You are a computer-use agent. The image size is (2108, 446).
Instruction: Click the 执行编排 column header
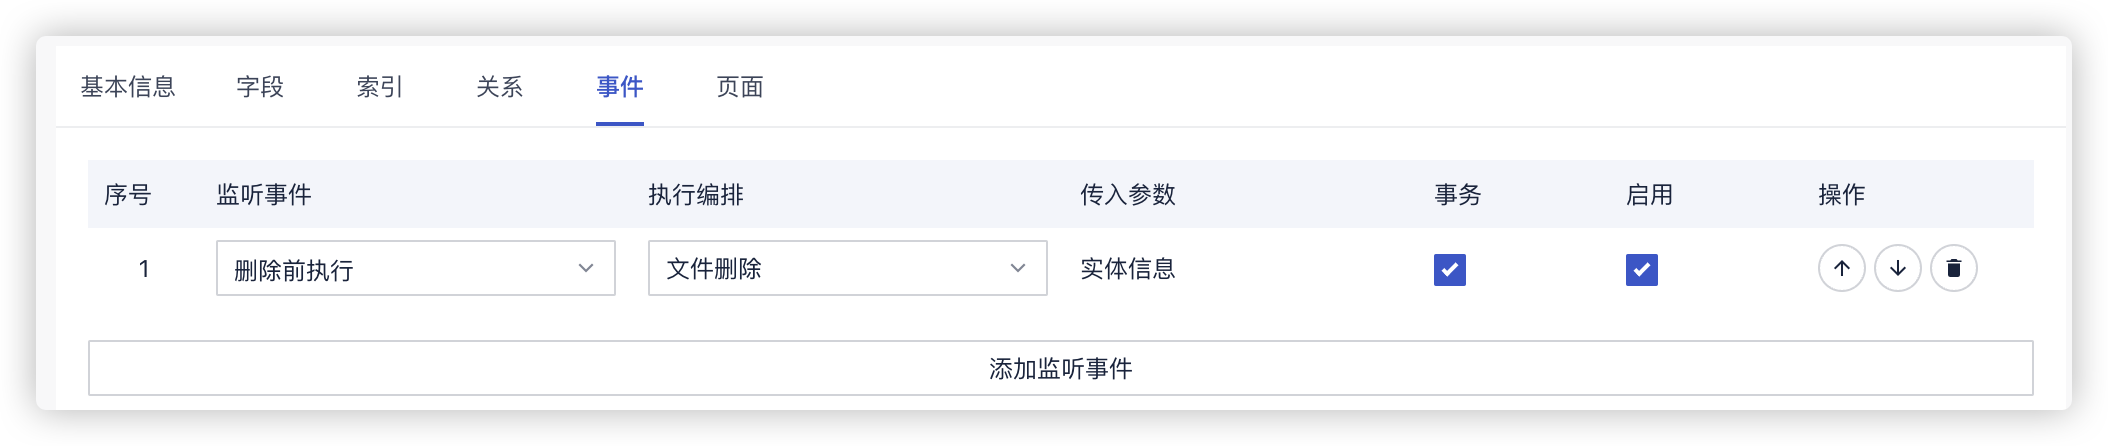click(x=696, y=194)
